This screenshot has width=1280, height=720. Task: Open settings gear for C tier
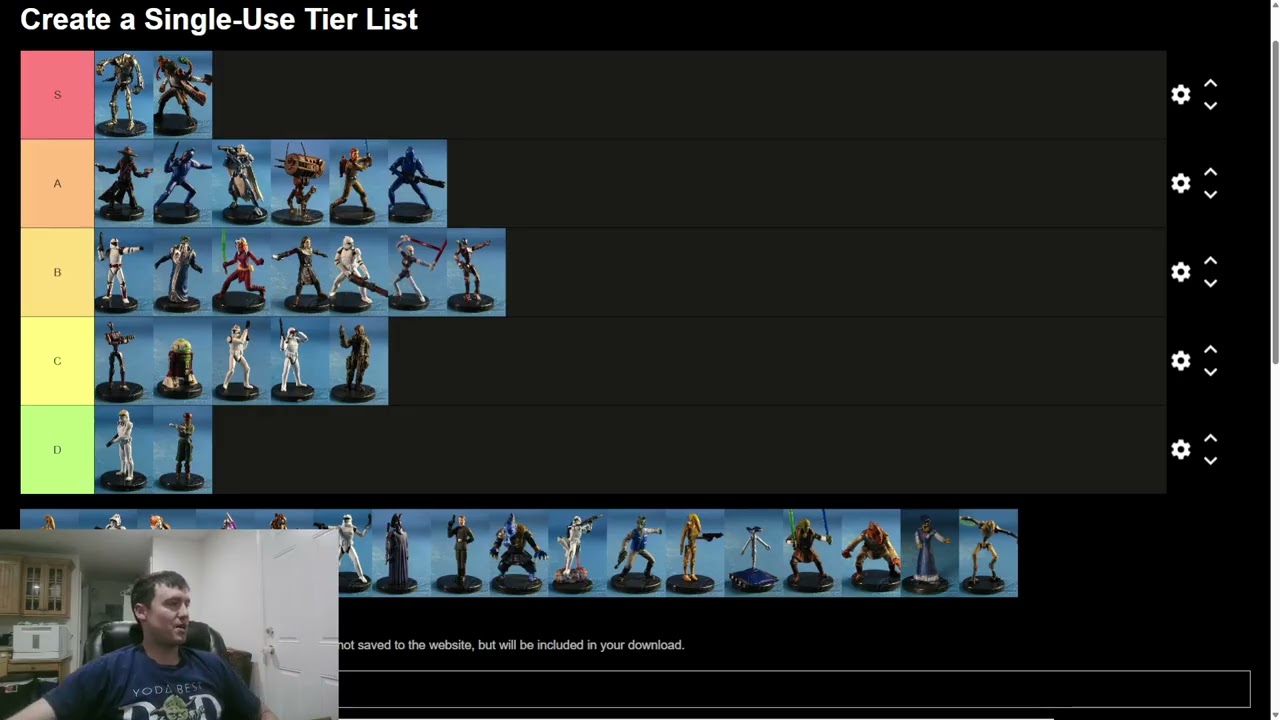(1181, 361)
